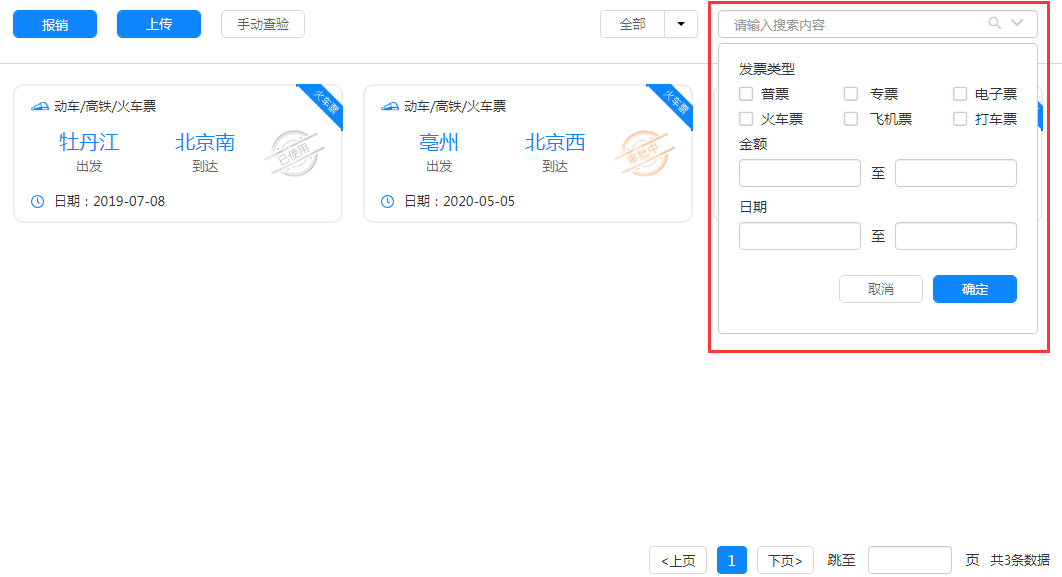The width and height of the screenshot is (1062, 577).
Task: Click 确定 to apply filters
Action: pyautogui.click(x=974, y=289)
